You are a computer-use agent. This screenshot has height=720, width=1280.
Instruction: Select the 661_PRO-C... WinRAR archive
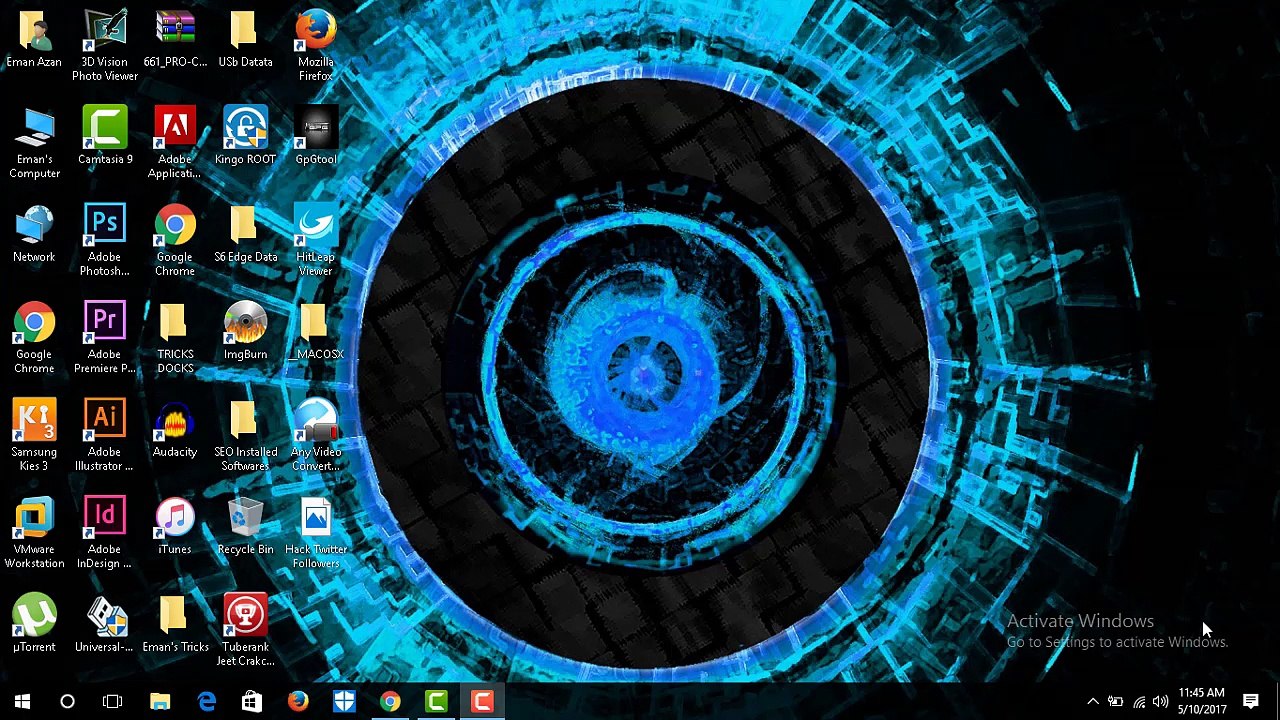[175, 40]
